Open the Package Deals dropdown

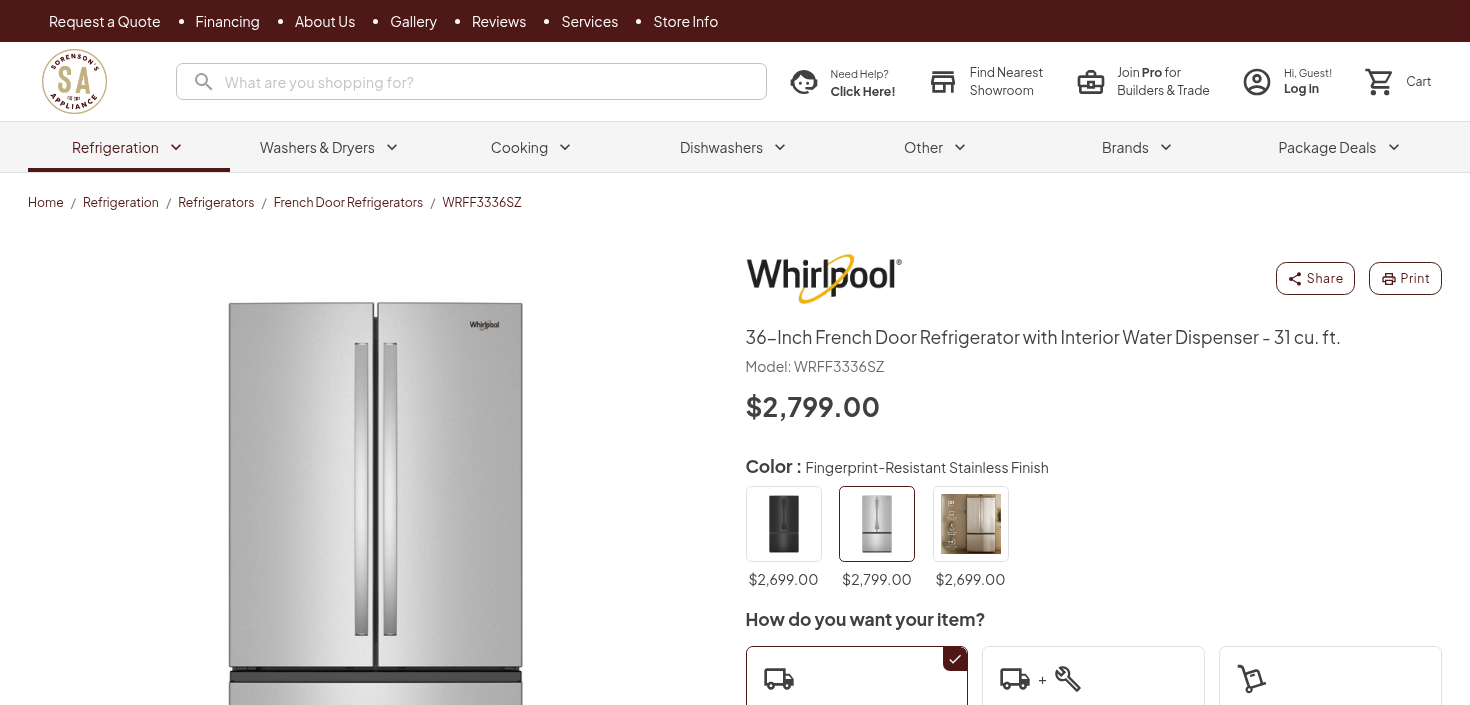(1339, 148)
